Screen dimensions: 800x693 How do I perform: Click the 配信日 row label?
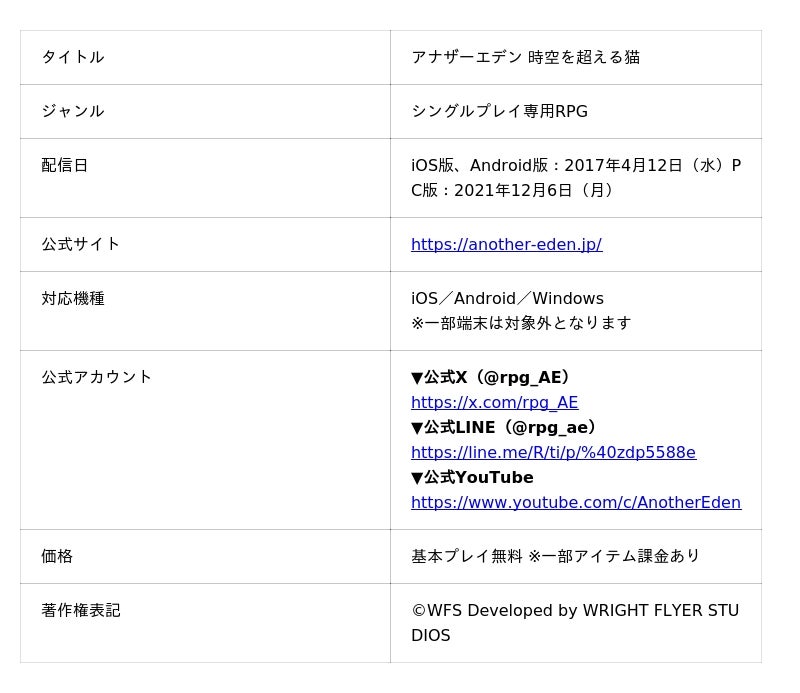point(65,165)
